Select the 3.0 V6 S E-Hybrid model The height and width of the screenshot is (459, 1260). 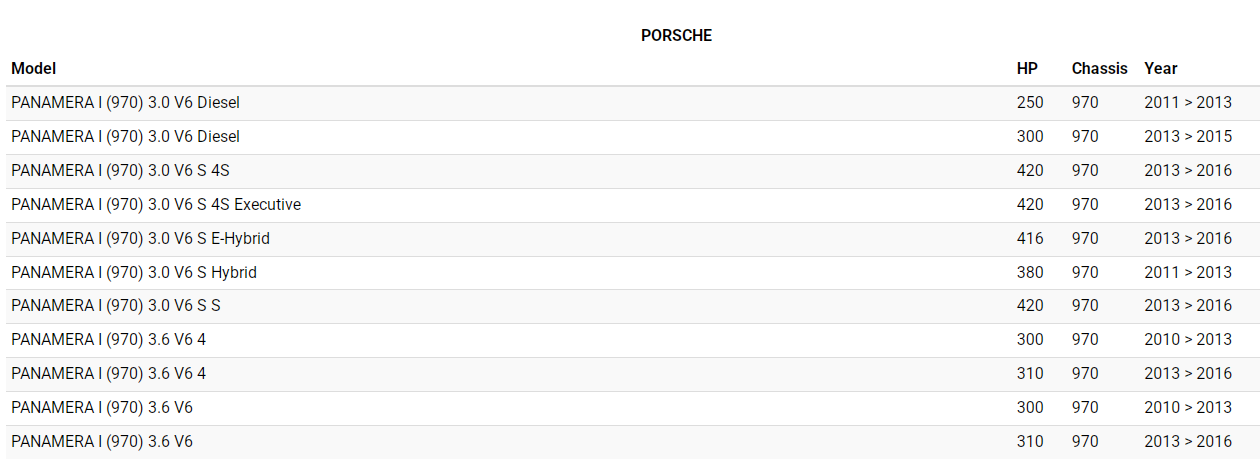click(x=140, y=239)
